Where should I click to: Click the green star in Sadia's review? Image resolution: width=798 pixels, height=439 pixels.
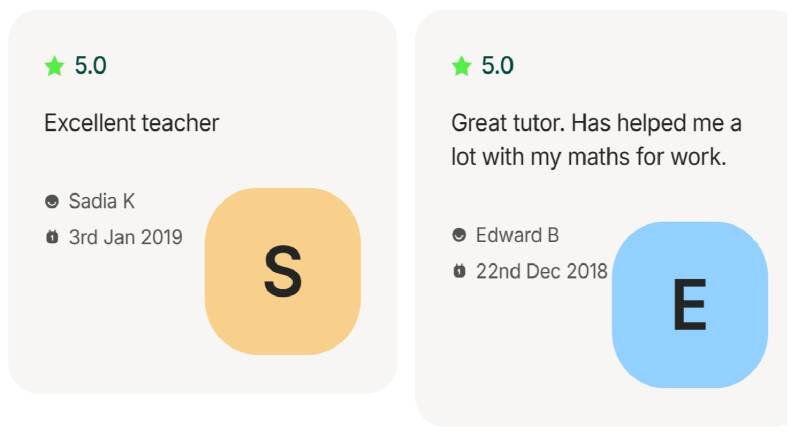click(54, 67)
